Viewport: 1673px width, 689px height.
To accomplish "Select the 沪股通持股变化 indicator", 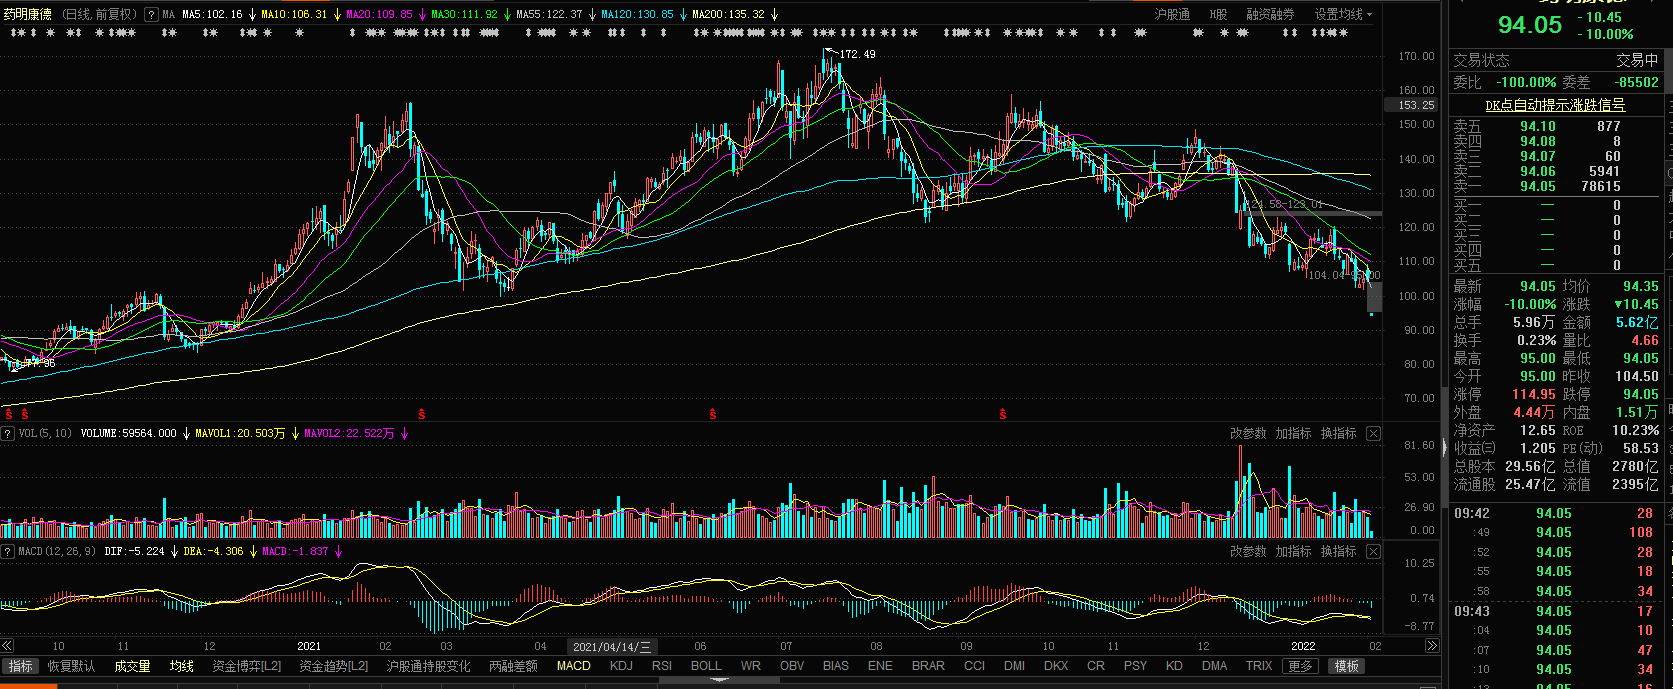I will click(x=428, y=666).
